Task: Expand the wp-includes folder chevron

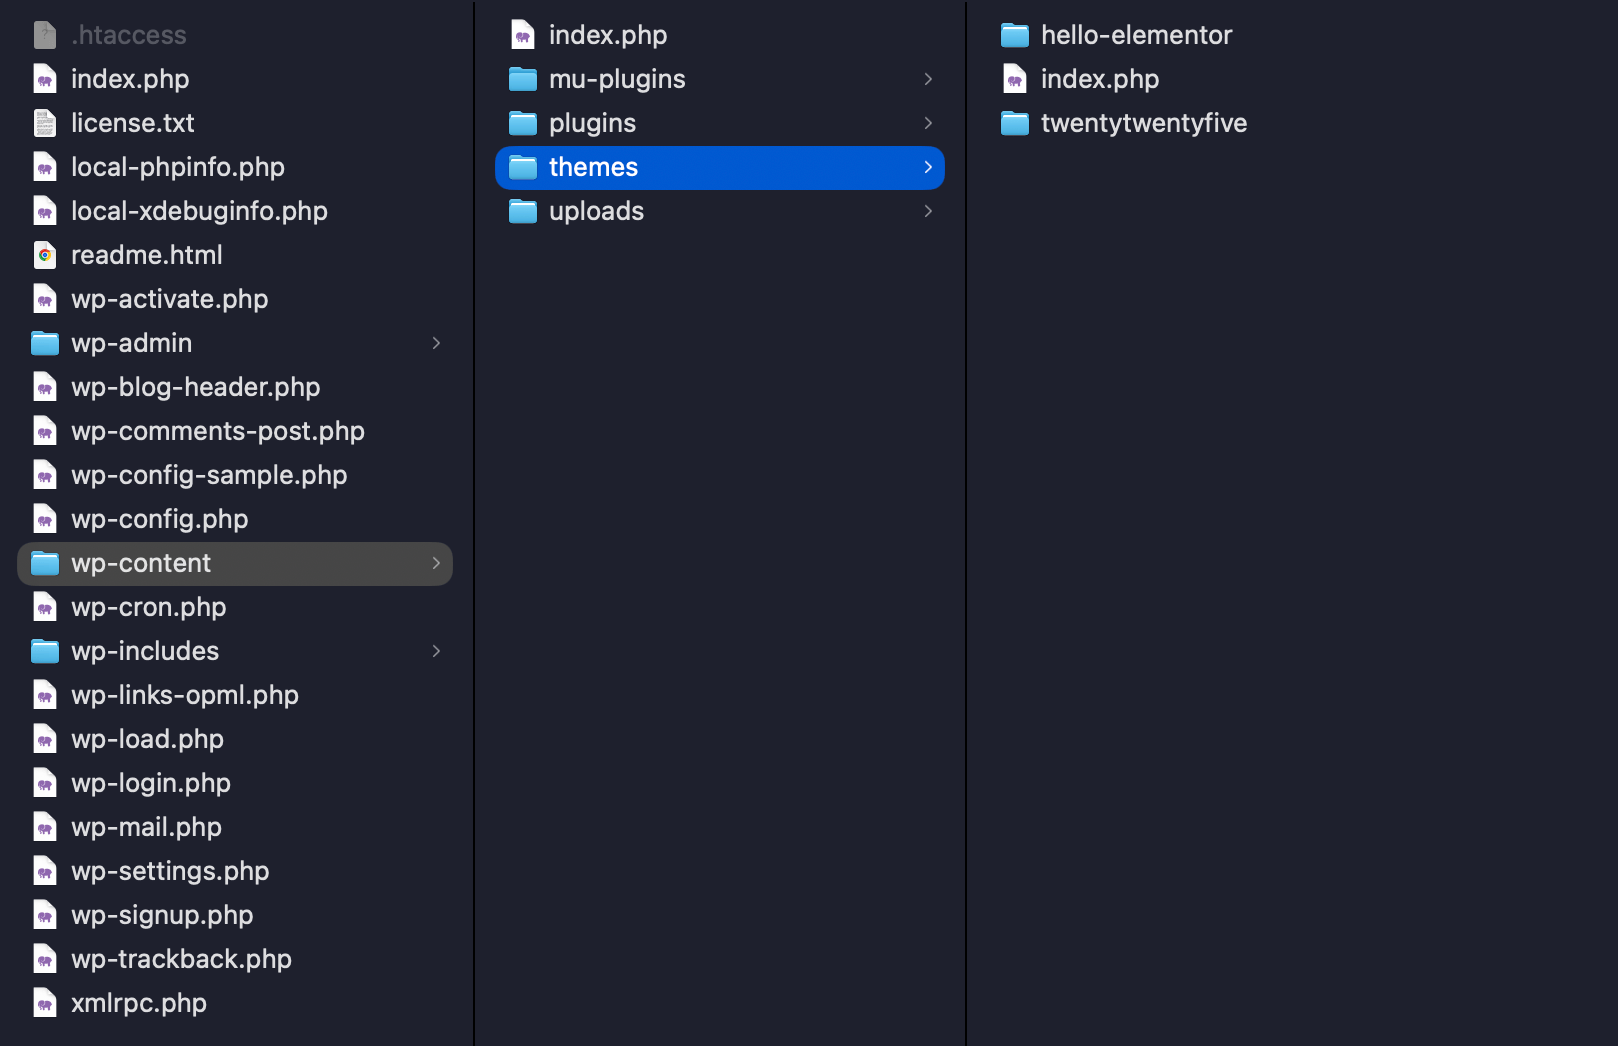Action: pyautogui.click(x=436, y=651)
